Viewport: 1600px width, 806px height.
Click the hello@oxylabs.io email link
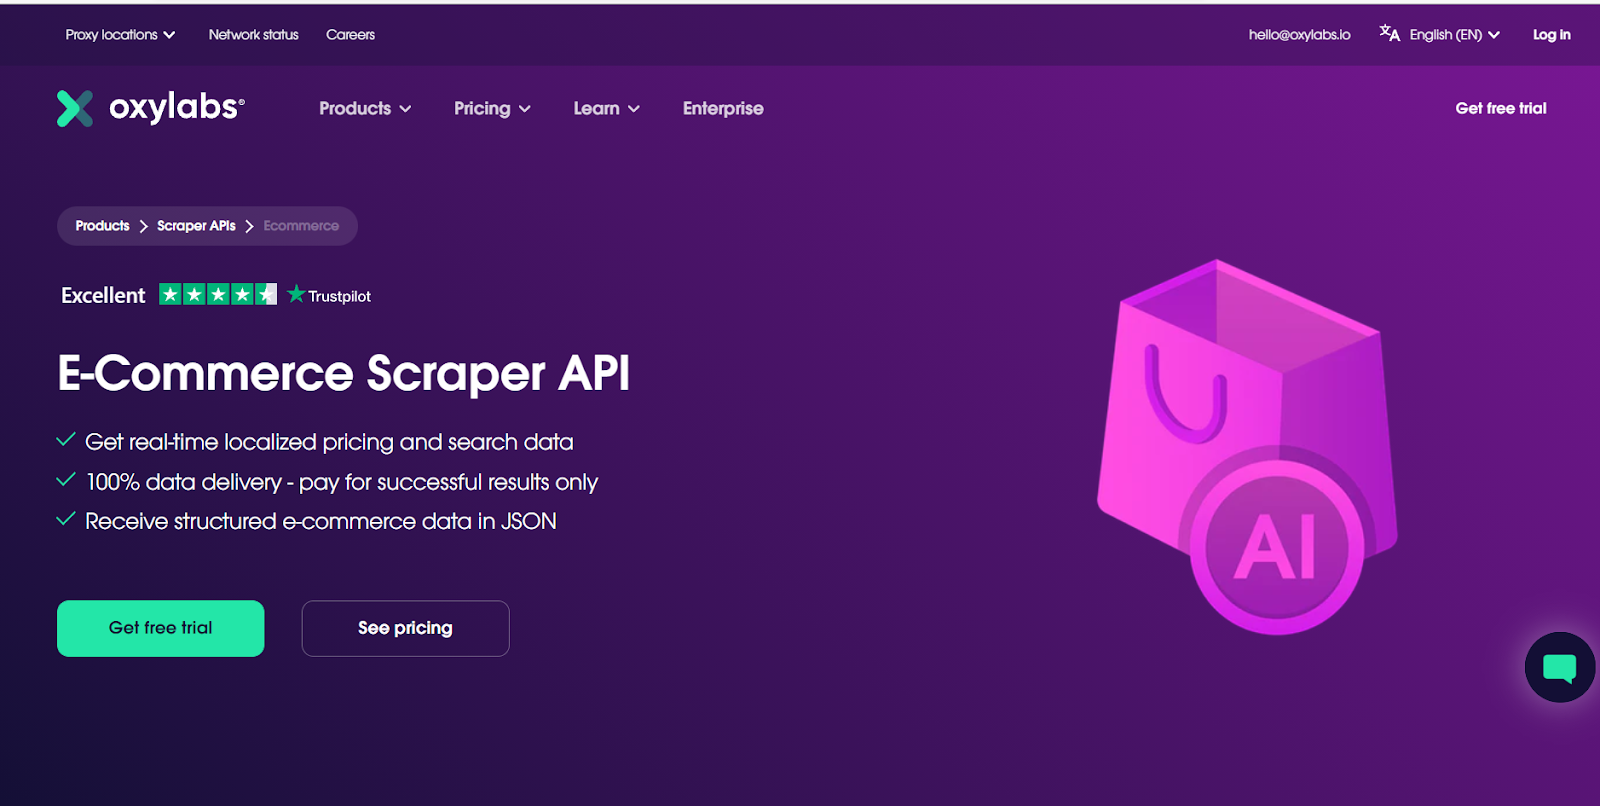click(1299, 34)
